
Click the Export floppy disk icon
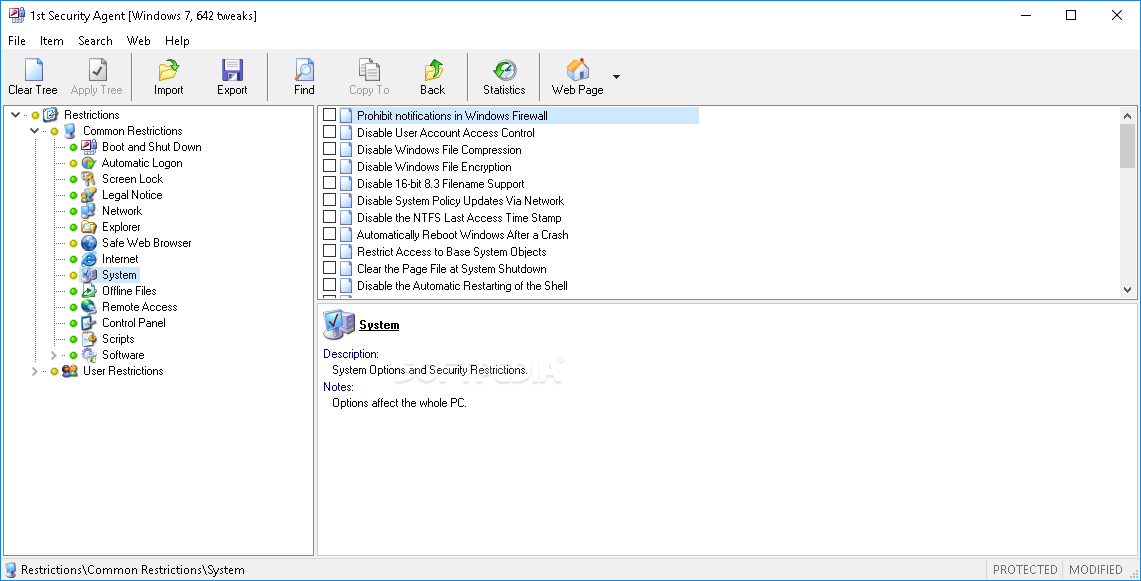[232, 70]
